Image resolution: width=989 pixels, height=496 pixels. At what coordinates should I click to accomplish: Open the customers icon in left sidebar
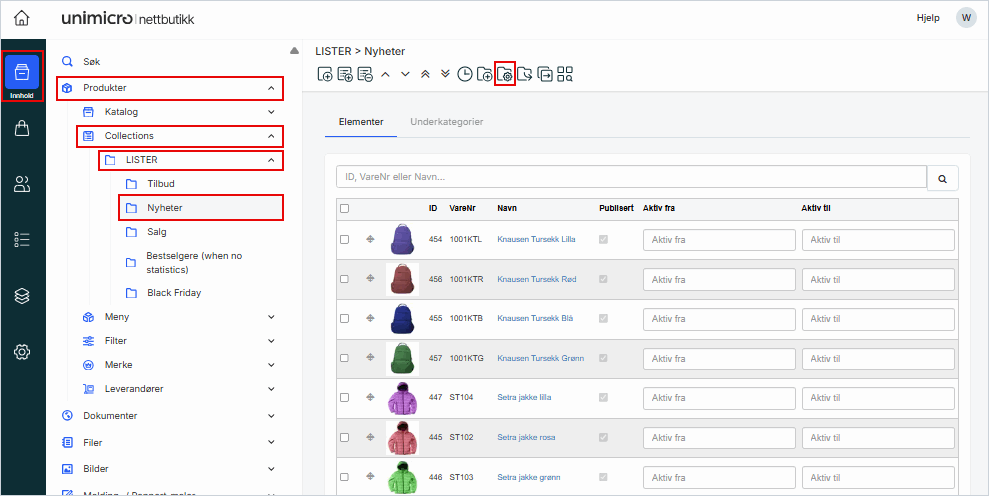point(22,183)
